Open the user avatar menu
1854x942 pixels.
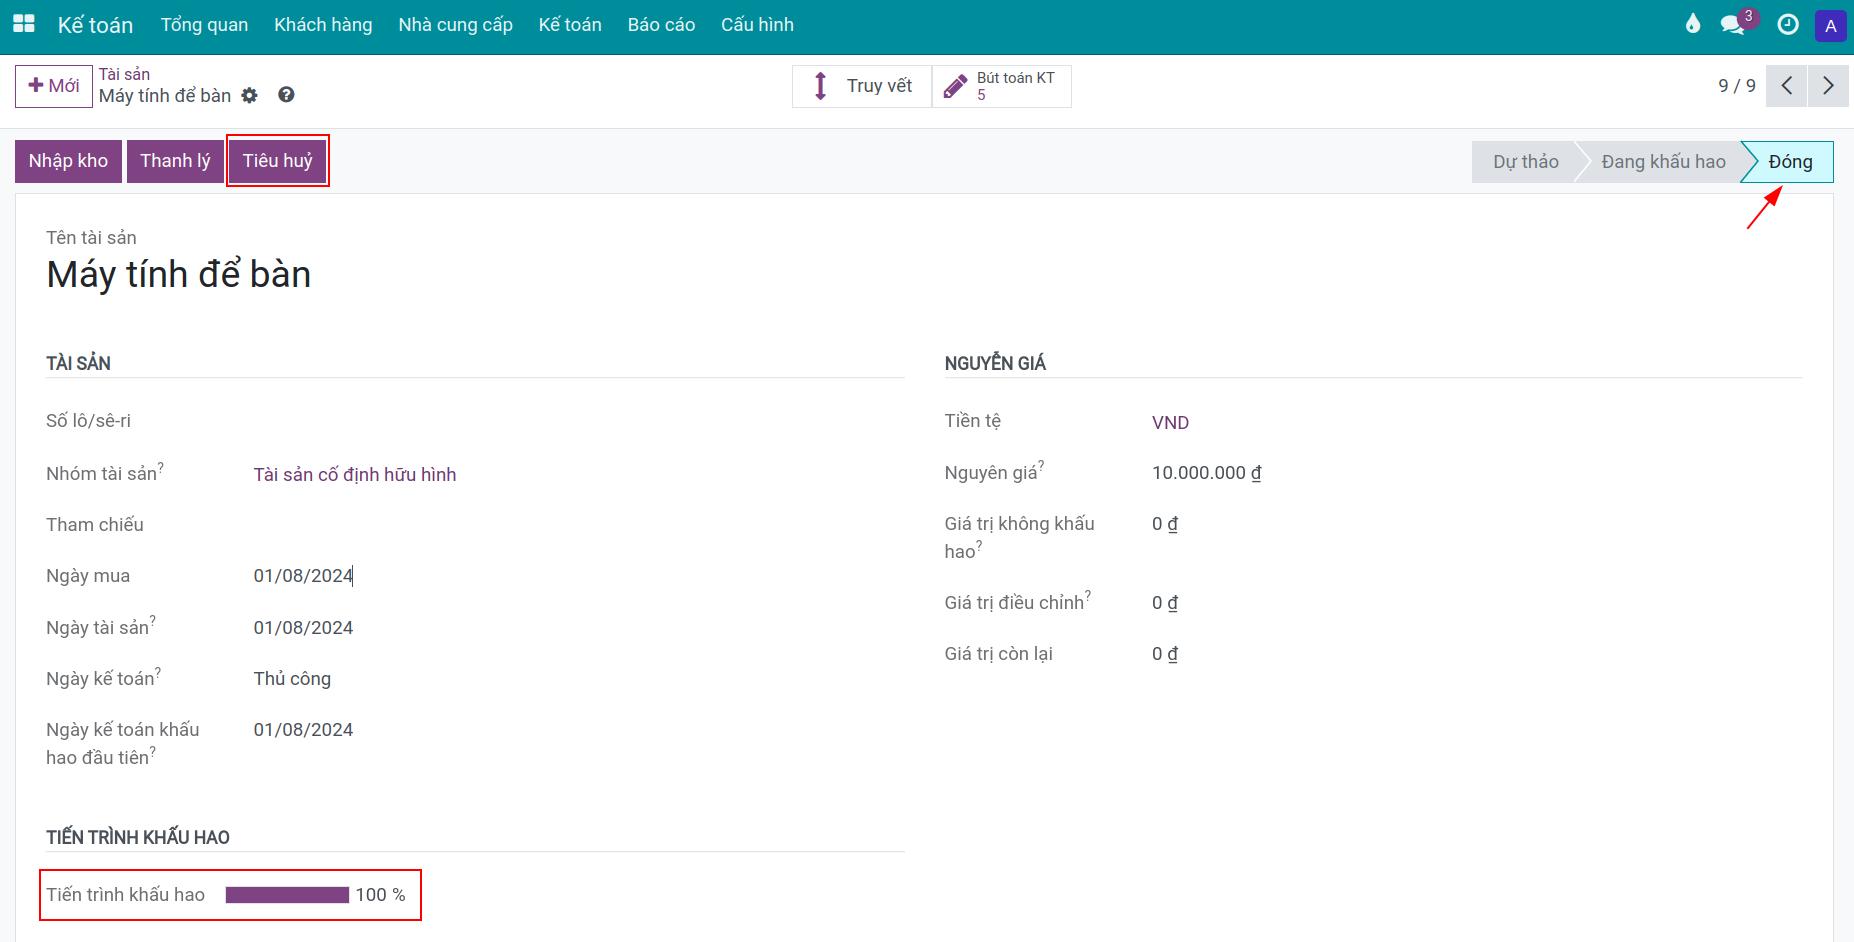[1831, 26]
